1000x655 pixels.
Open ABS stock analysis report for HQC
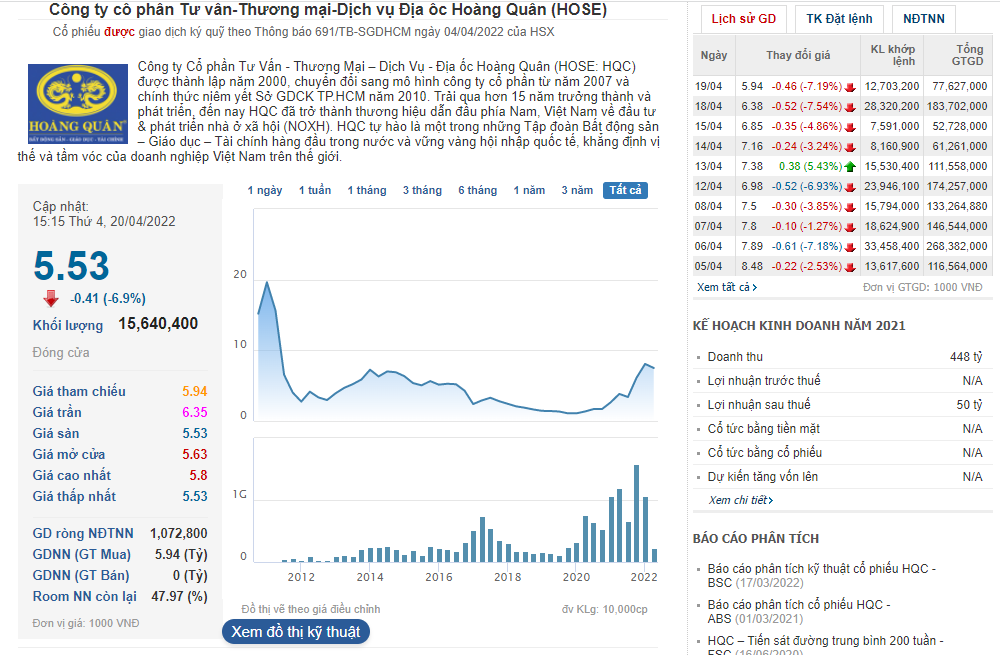798,611
